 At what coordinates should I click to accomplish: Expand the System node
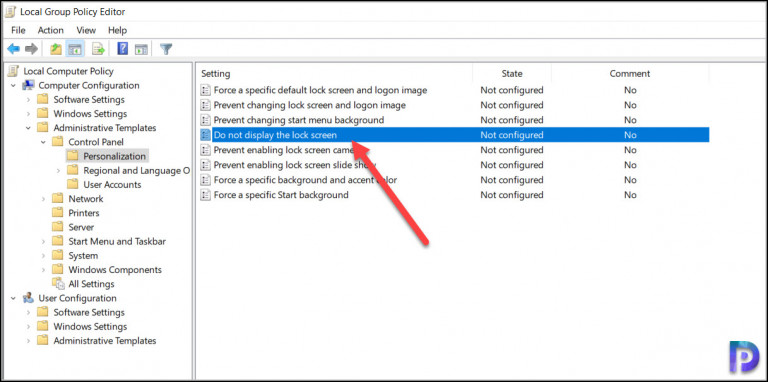pos(44,256)
